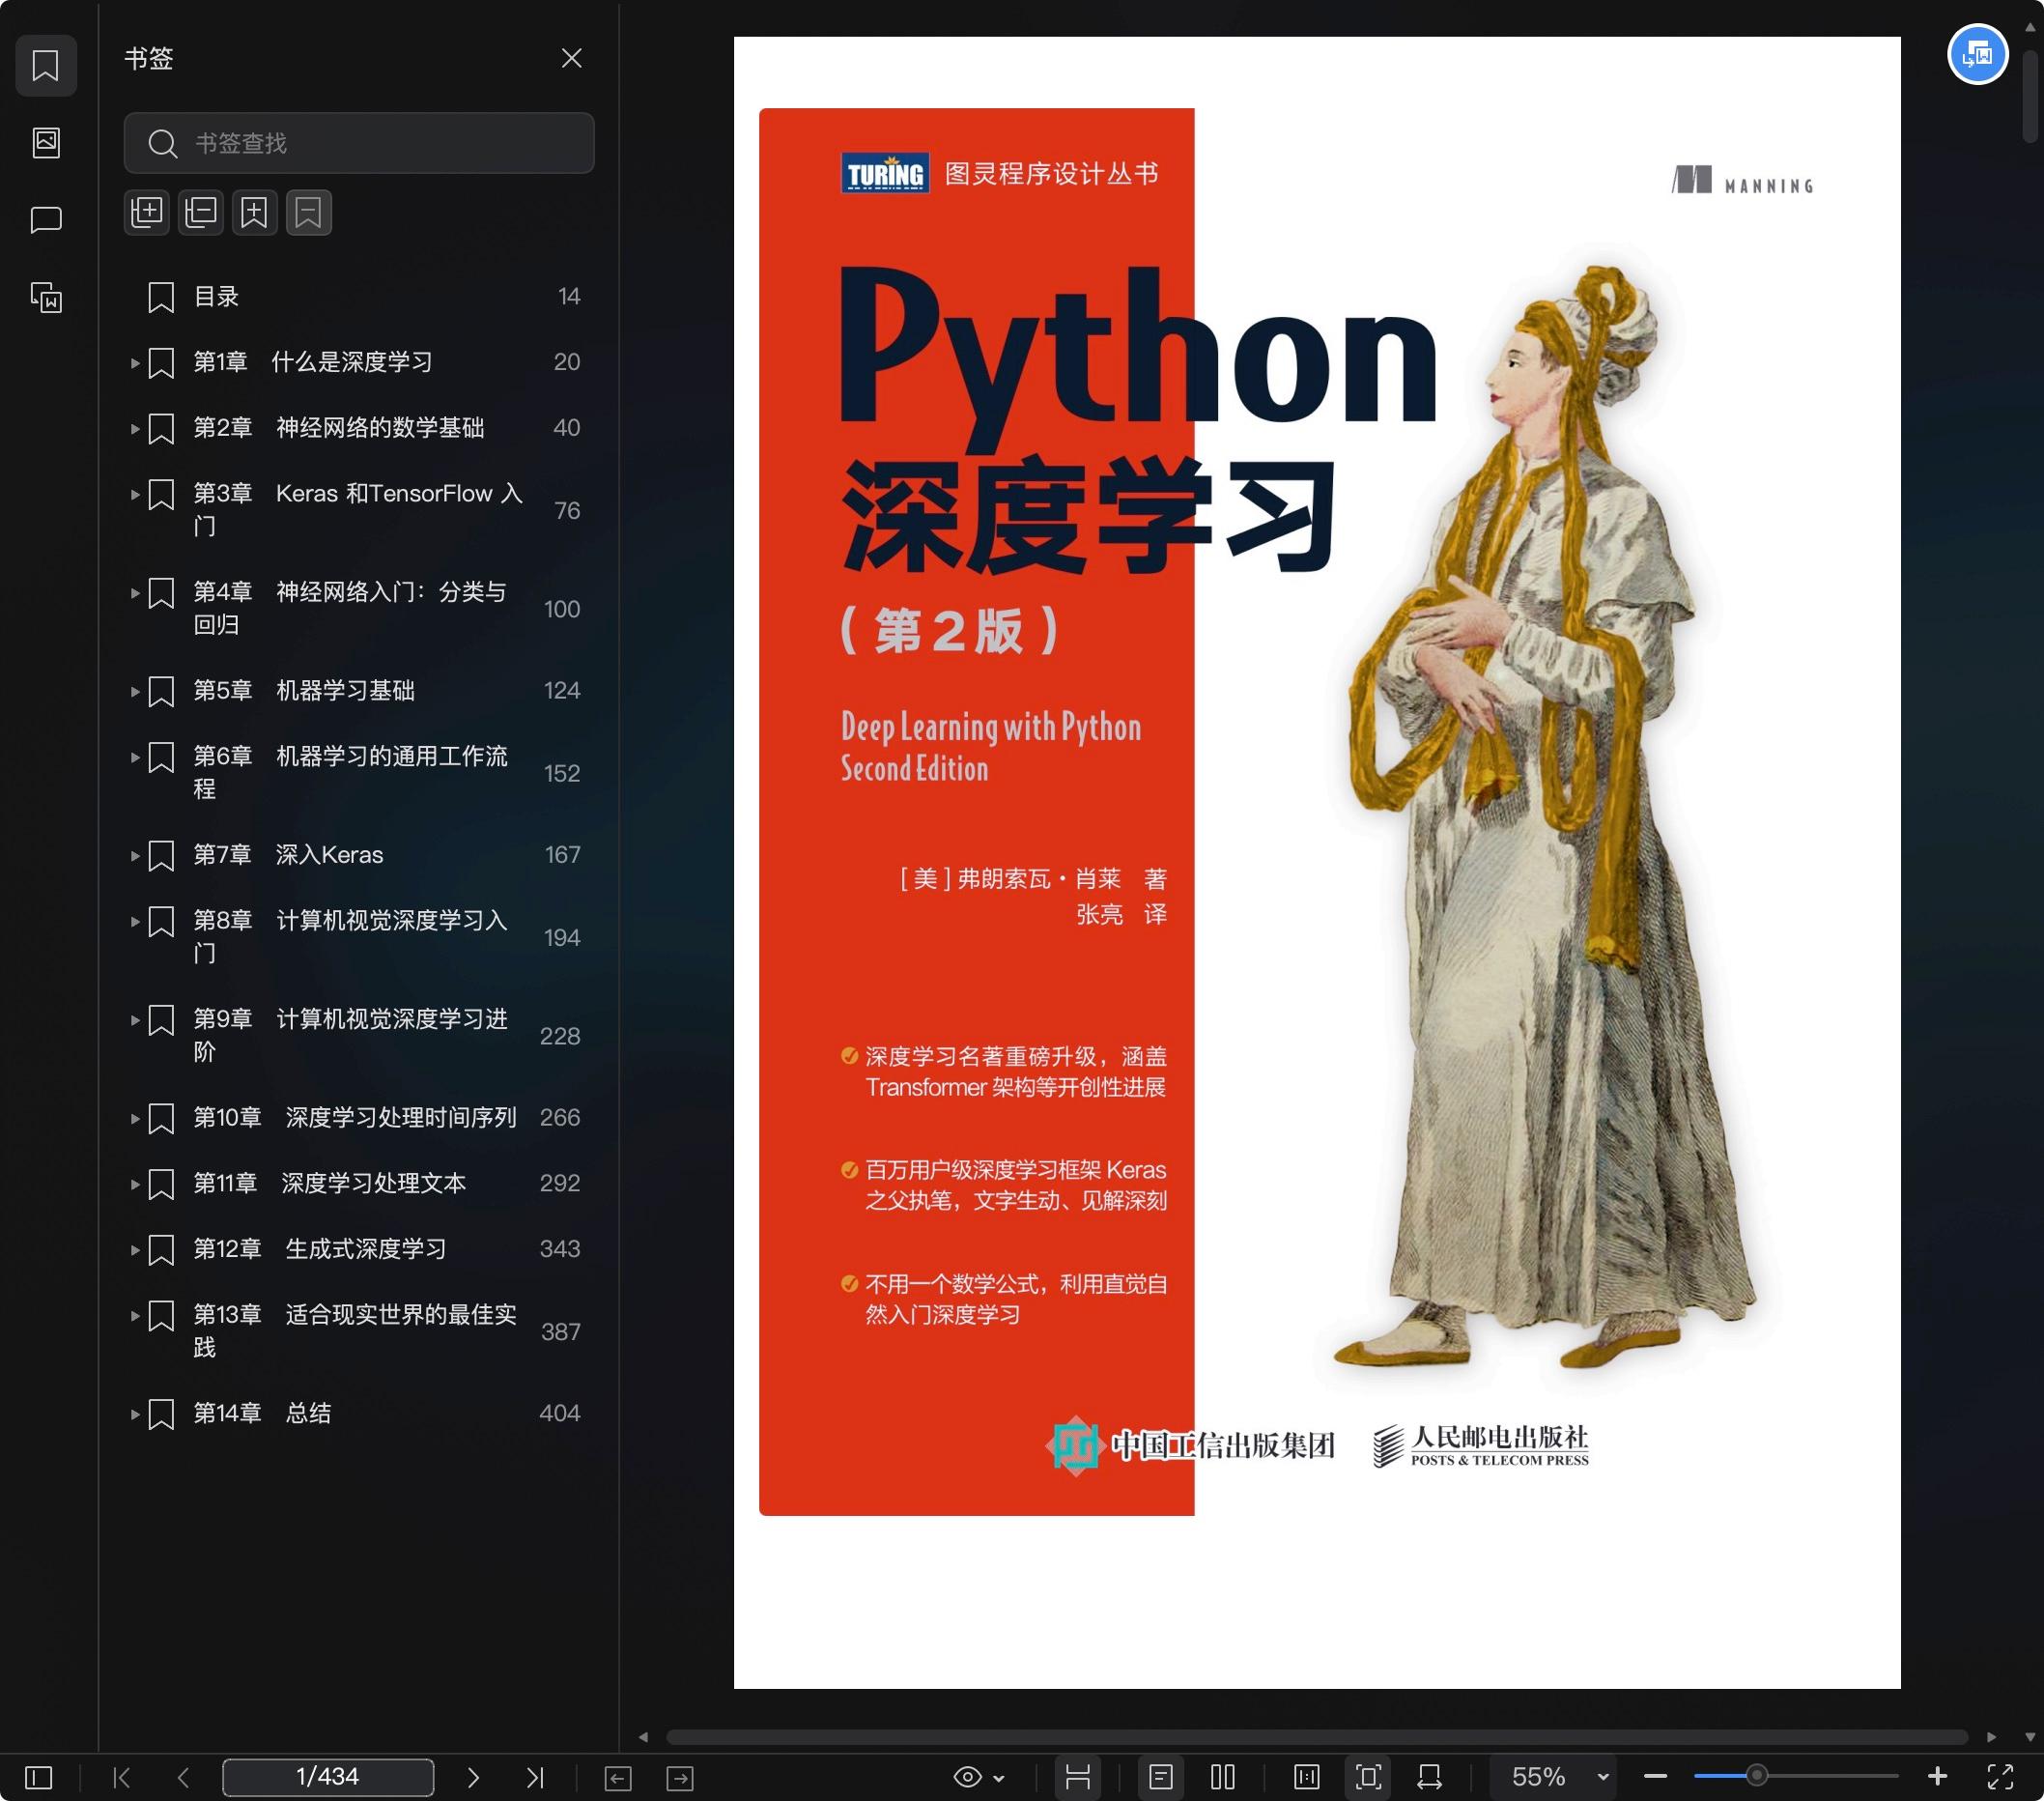The image size is (2044, 1801).
Task: Close the 书签 panel
Action: click(571, 58)
